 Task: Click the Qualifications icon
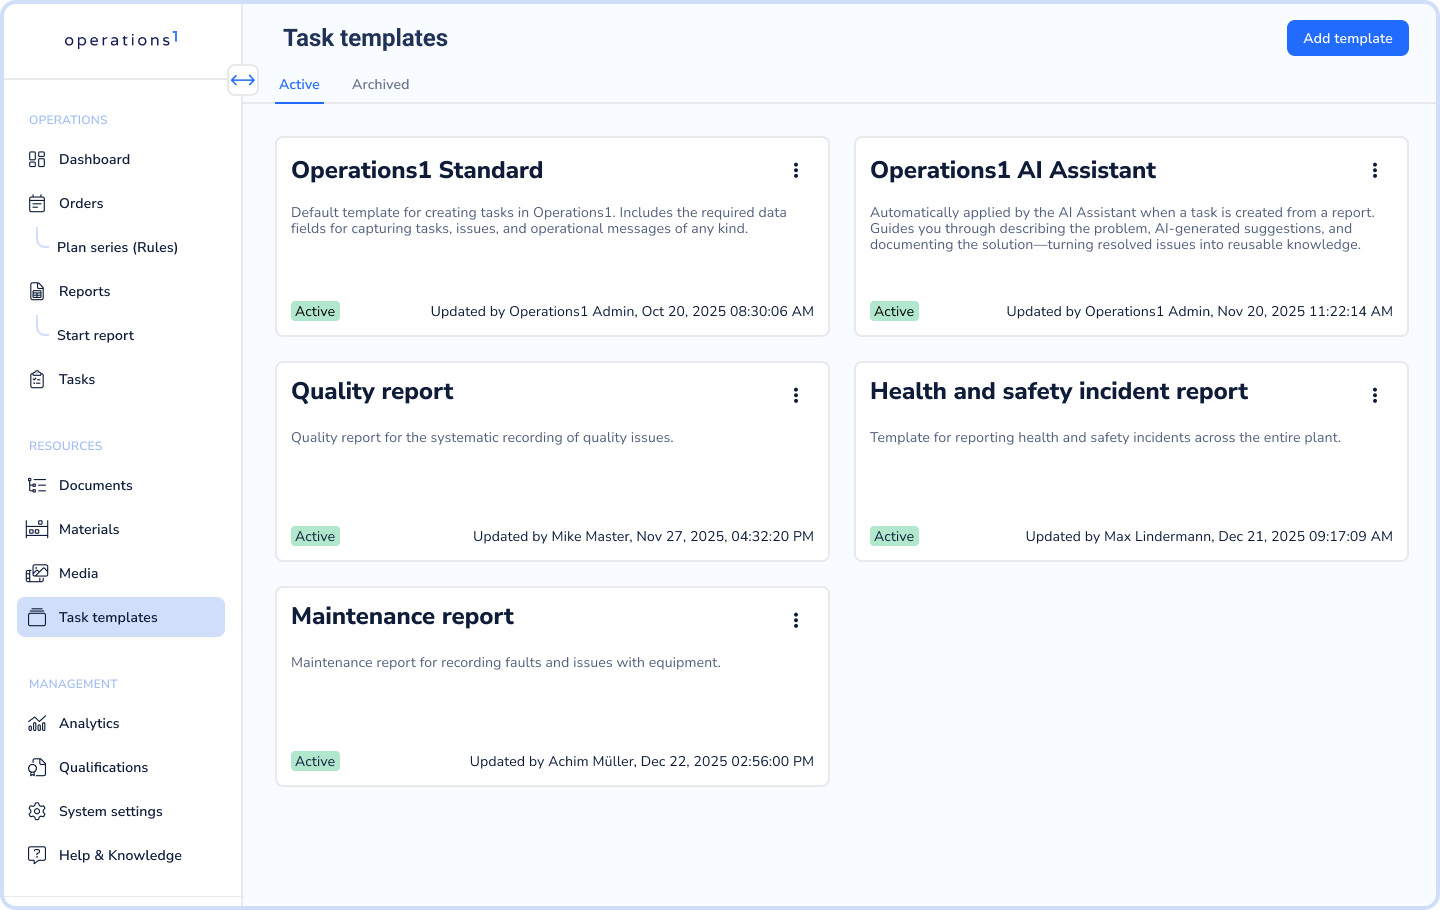tap(37, 767)
